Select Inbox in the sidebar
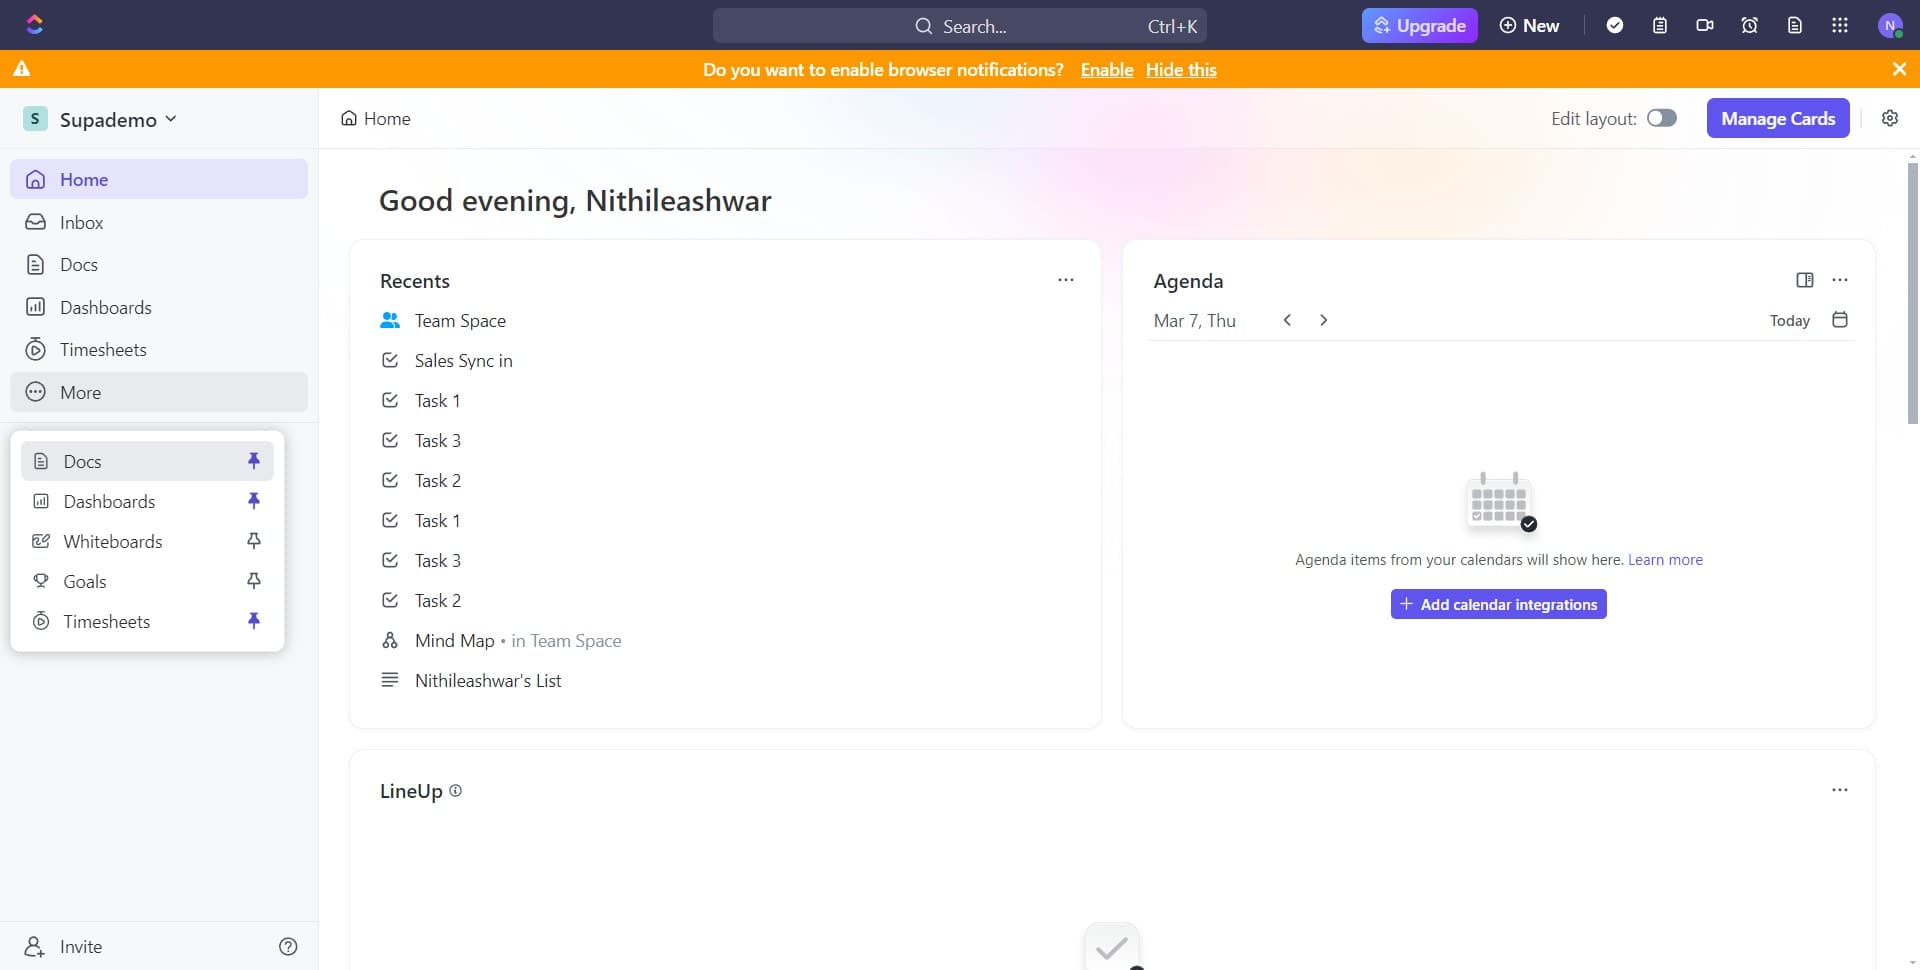Viewport: 1920px width, 970px height. click(82, 222)
